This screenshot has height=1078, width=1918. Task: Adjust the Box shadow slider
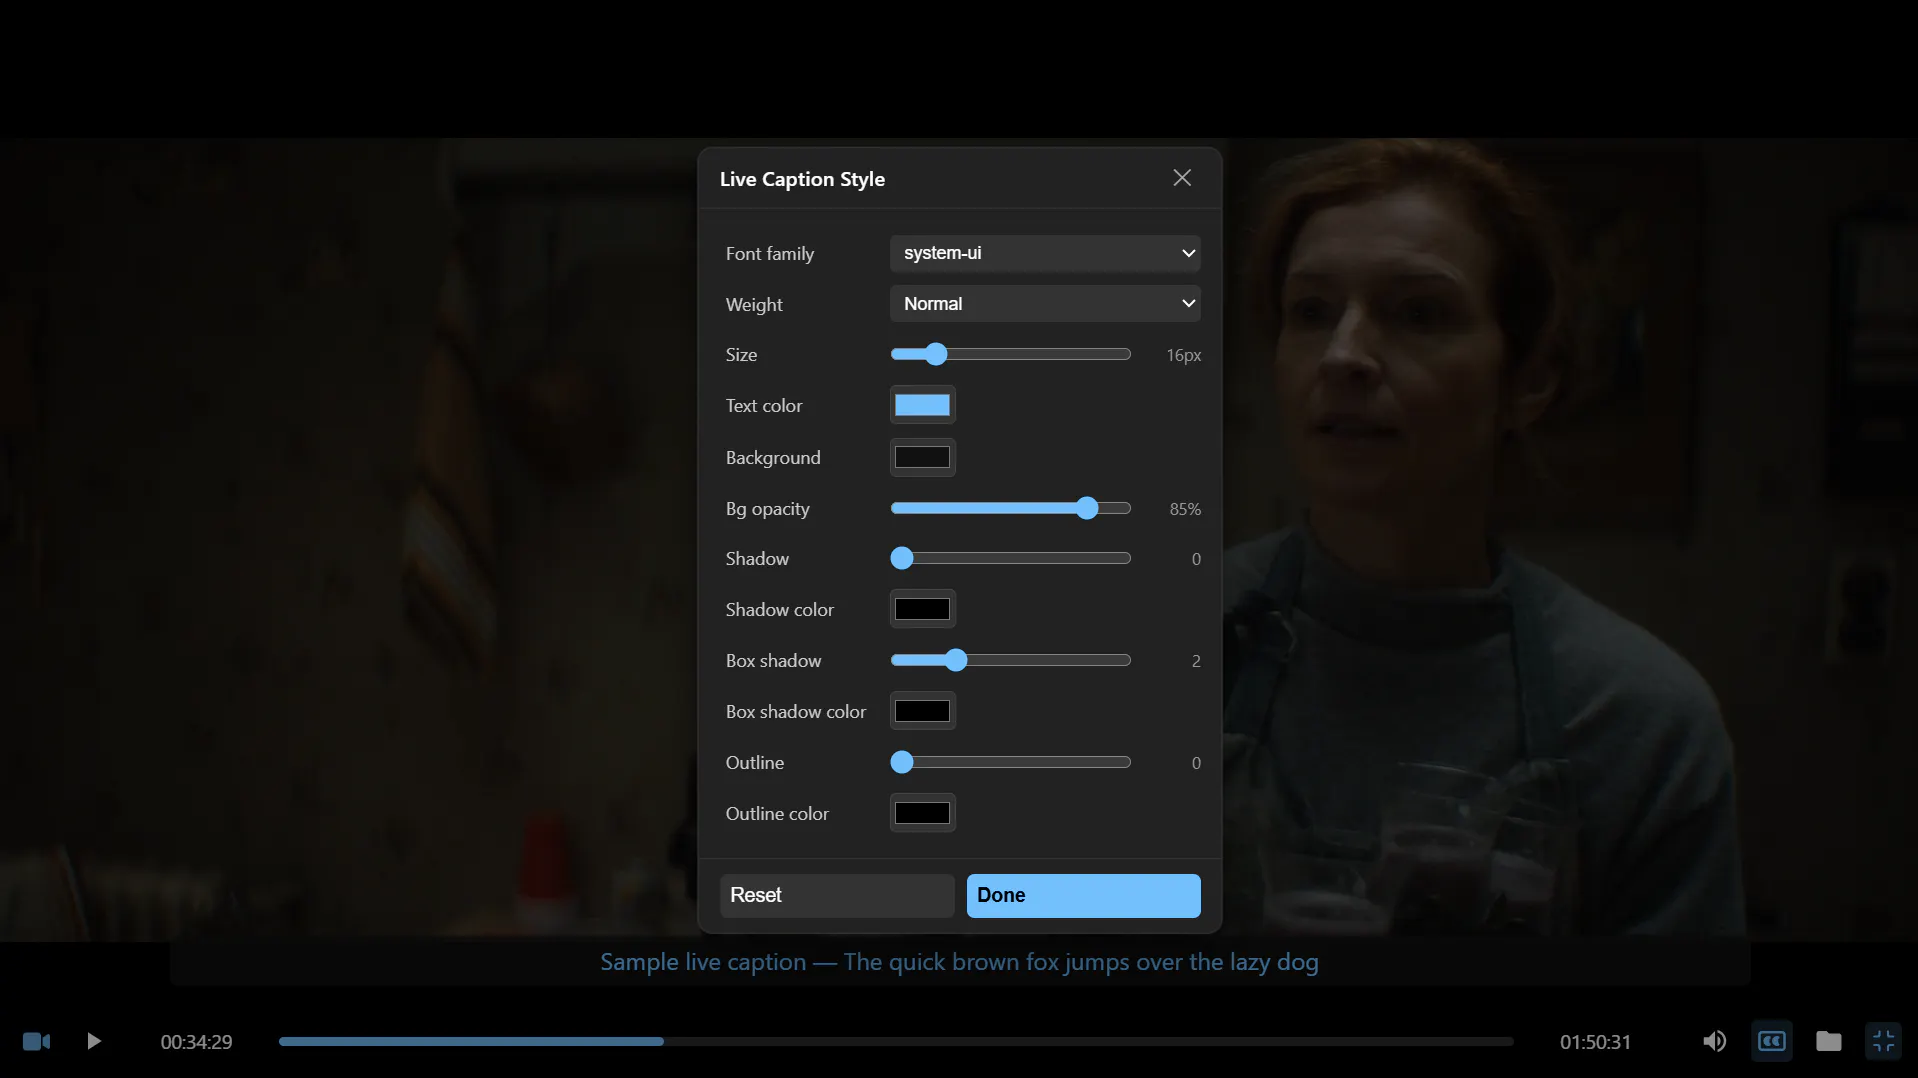1010,660
